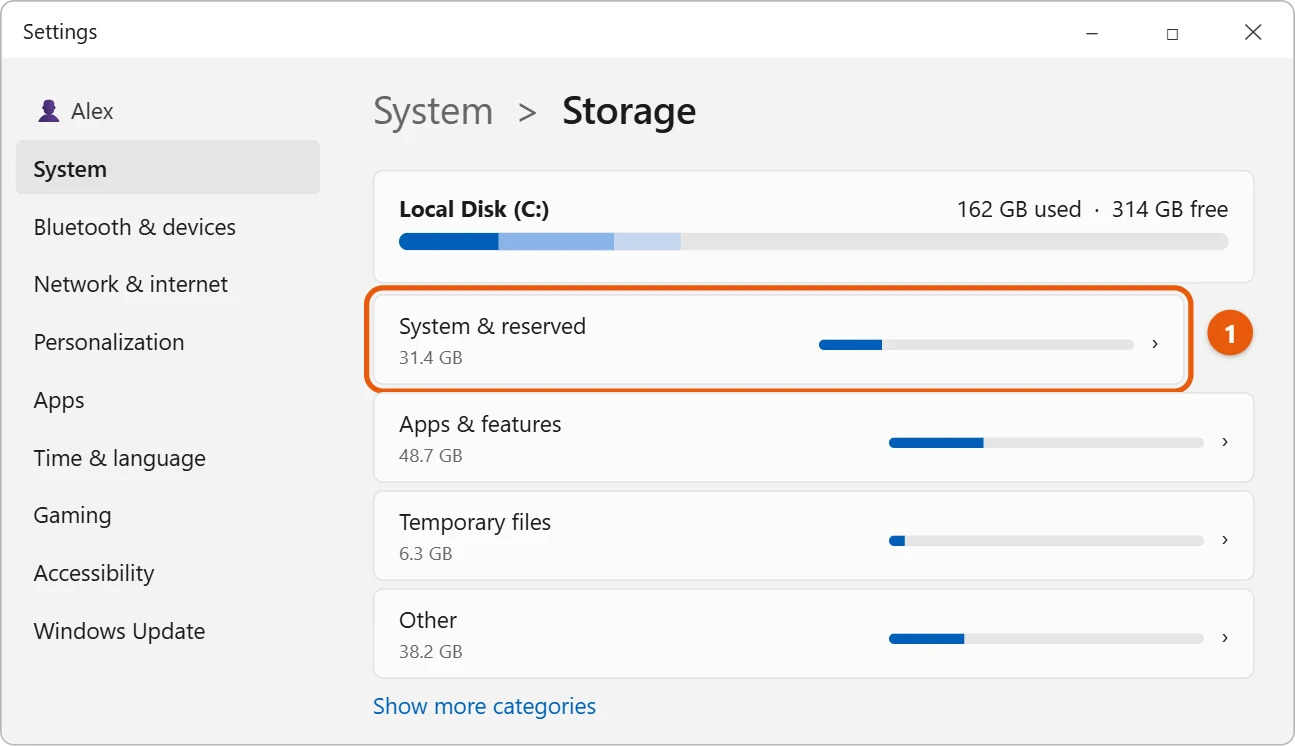Click Show more categories link
Image resolution: width=1295 pixels, height=746 pixels.
(484, 706)
